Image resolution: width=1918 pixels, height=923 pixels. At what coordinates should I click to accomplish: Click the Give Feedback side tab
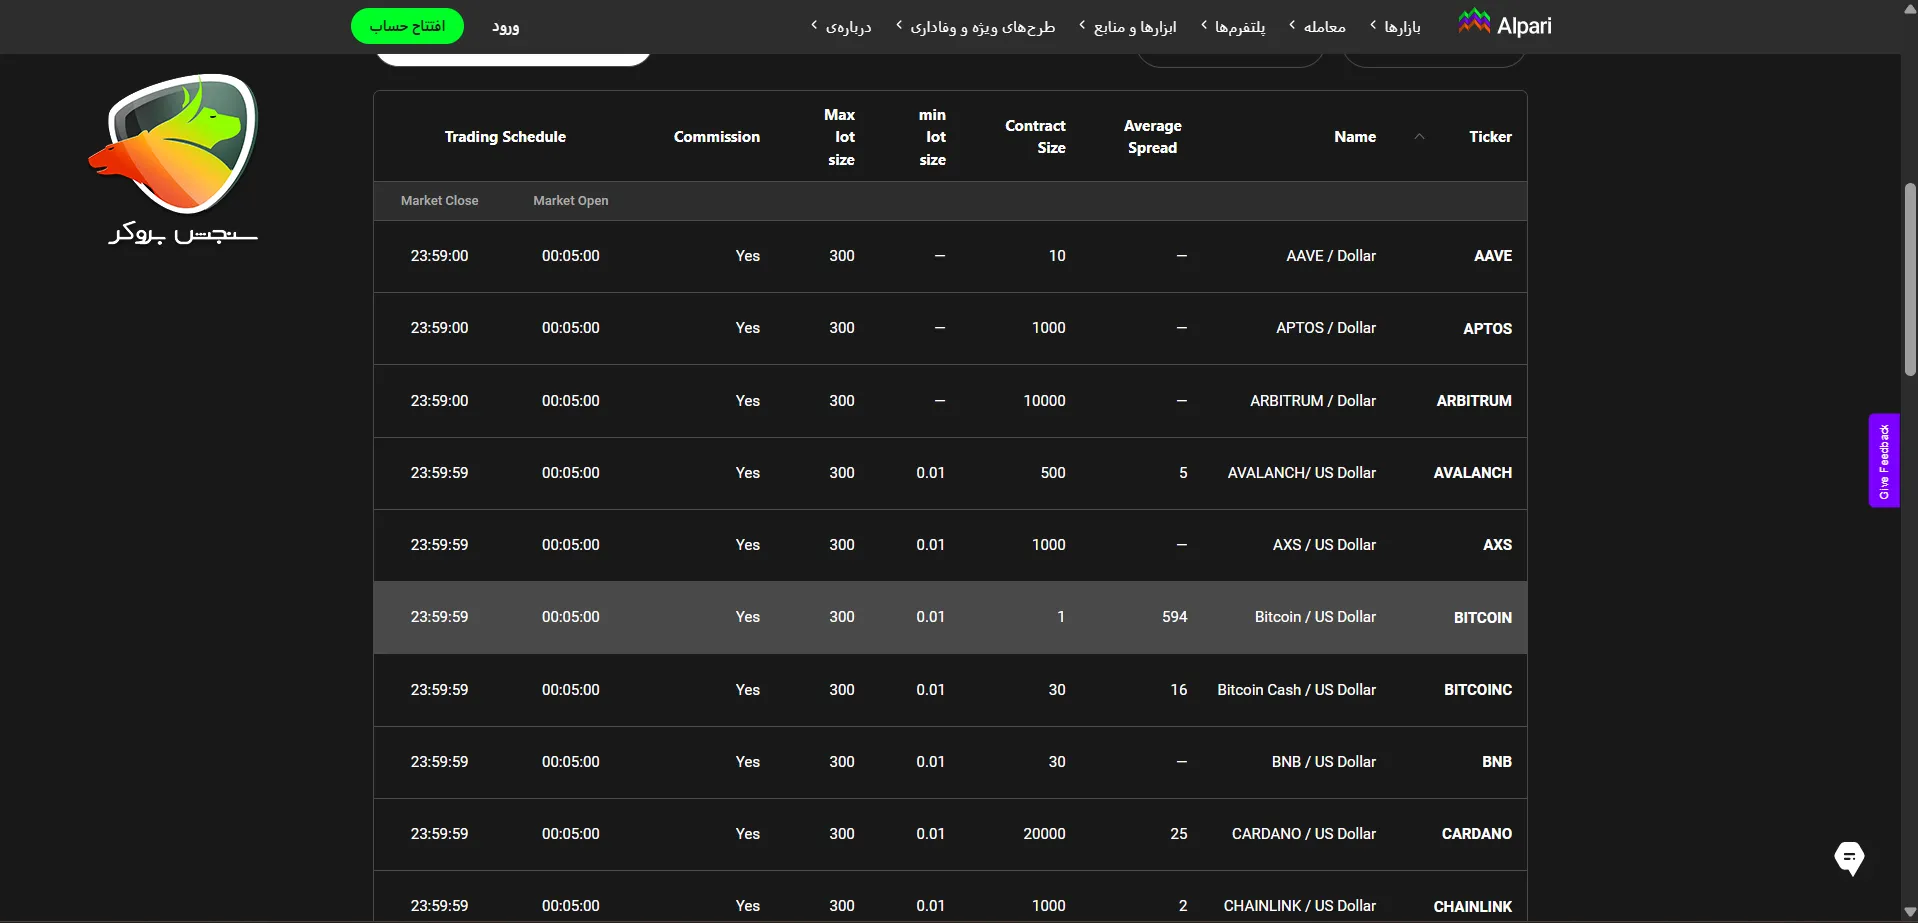(1883, 460)
